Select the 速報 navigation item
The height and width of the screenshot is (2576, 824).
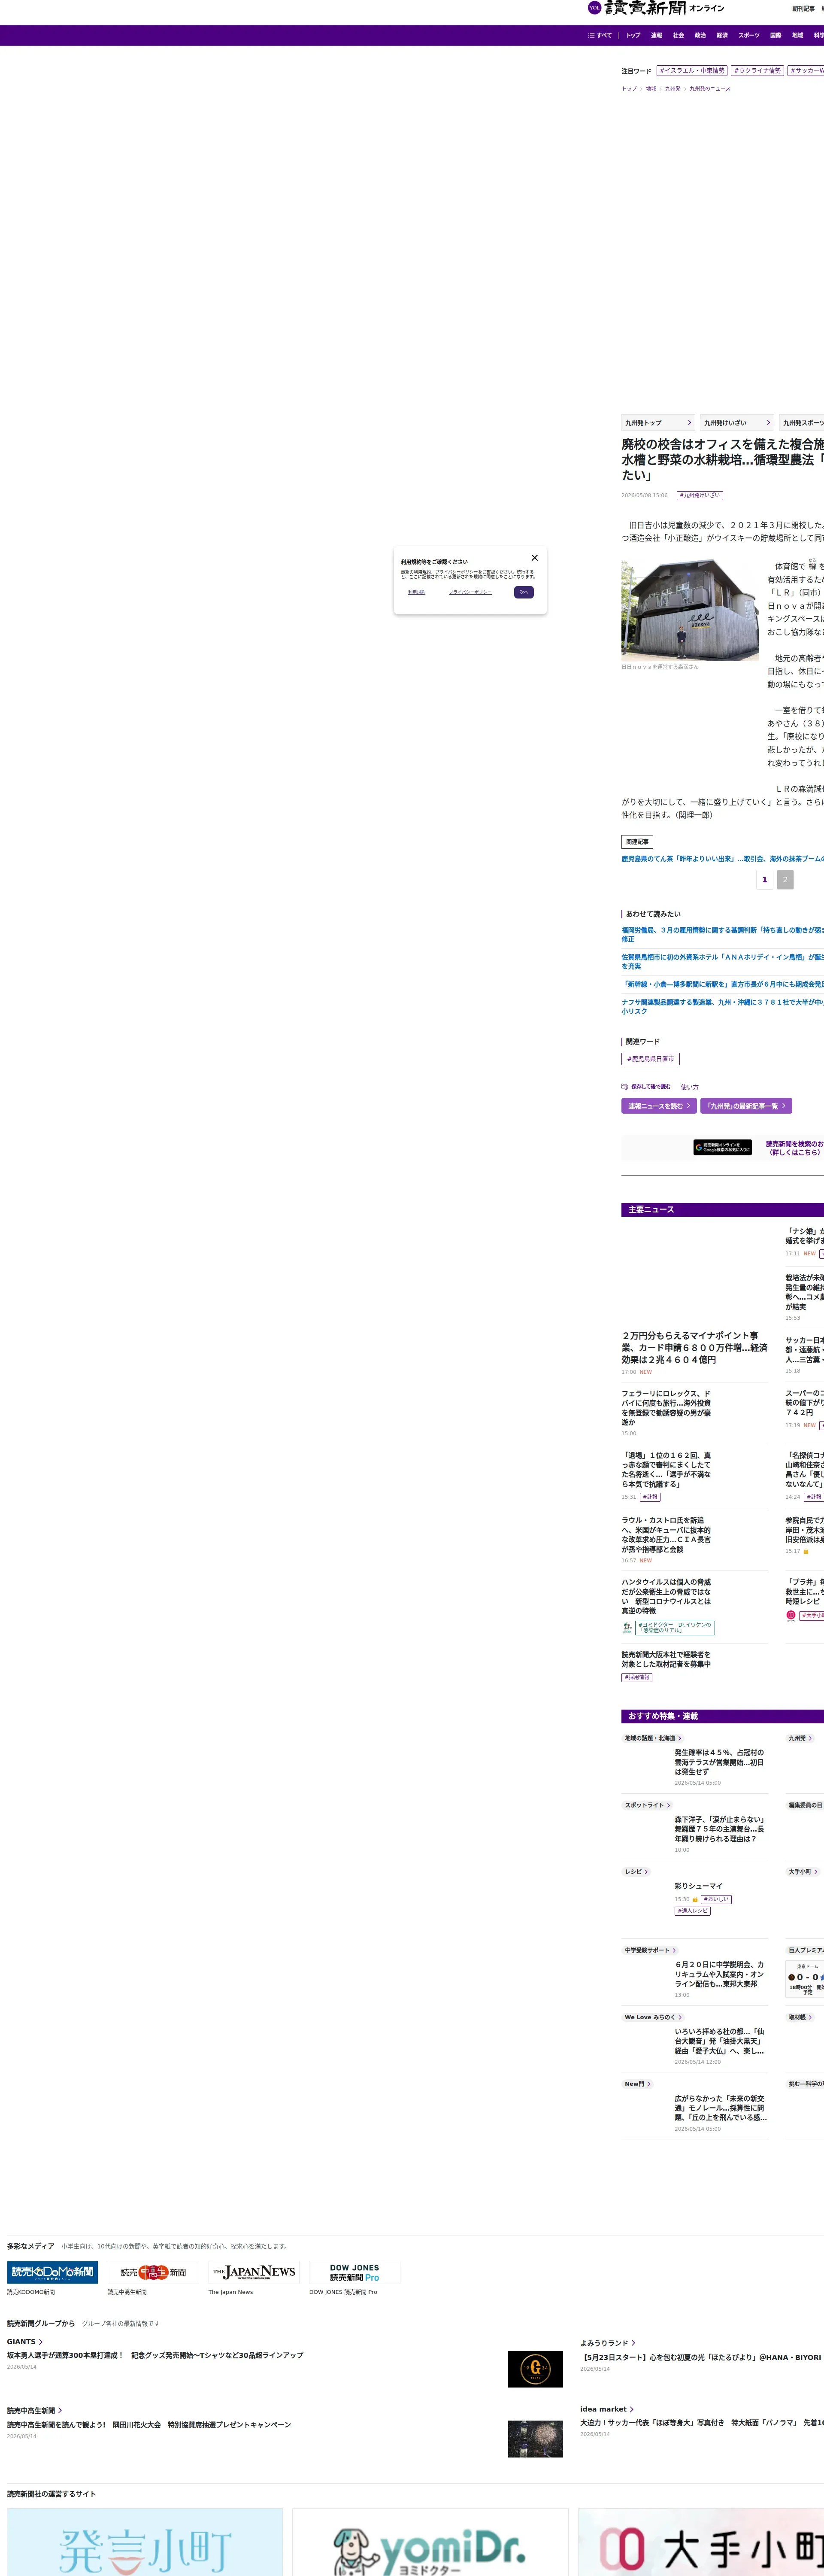tap(656, 35)
